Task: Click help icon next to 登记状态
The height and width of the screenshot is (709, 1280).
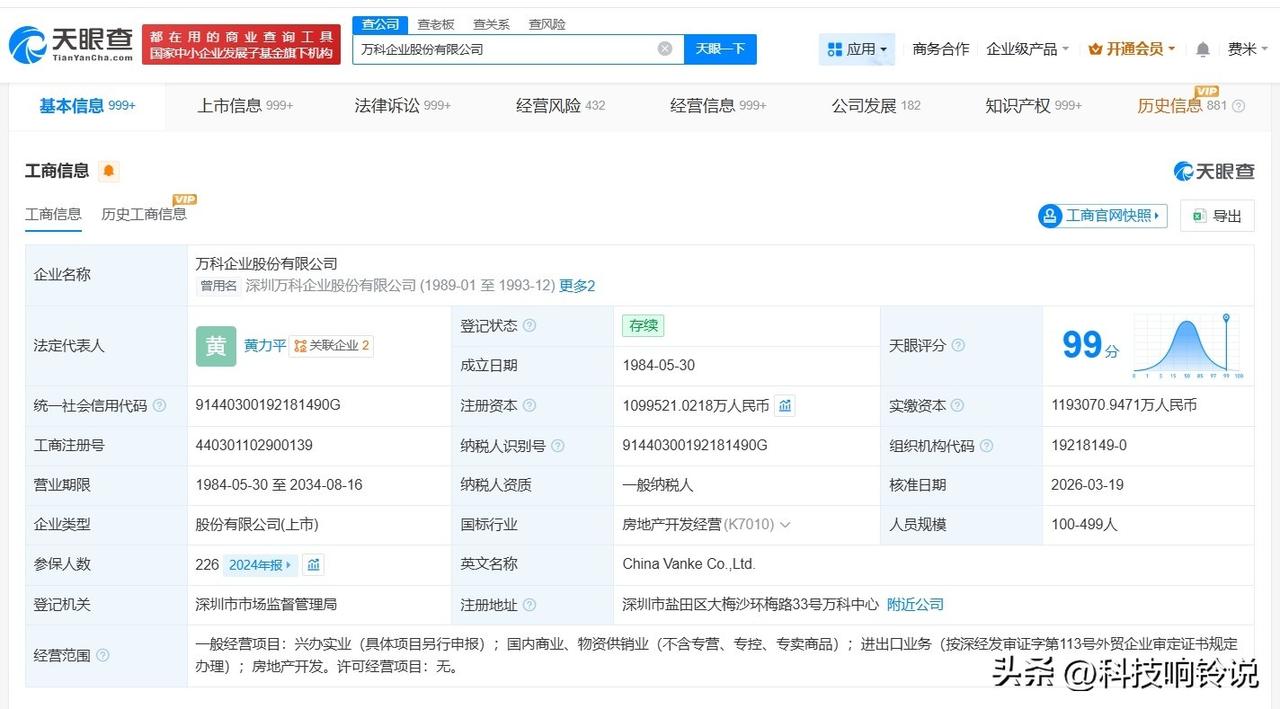Action: point(529,326)
